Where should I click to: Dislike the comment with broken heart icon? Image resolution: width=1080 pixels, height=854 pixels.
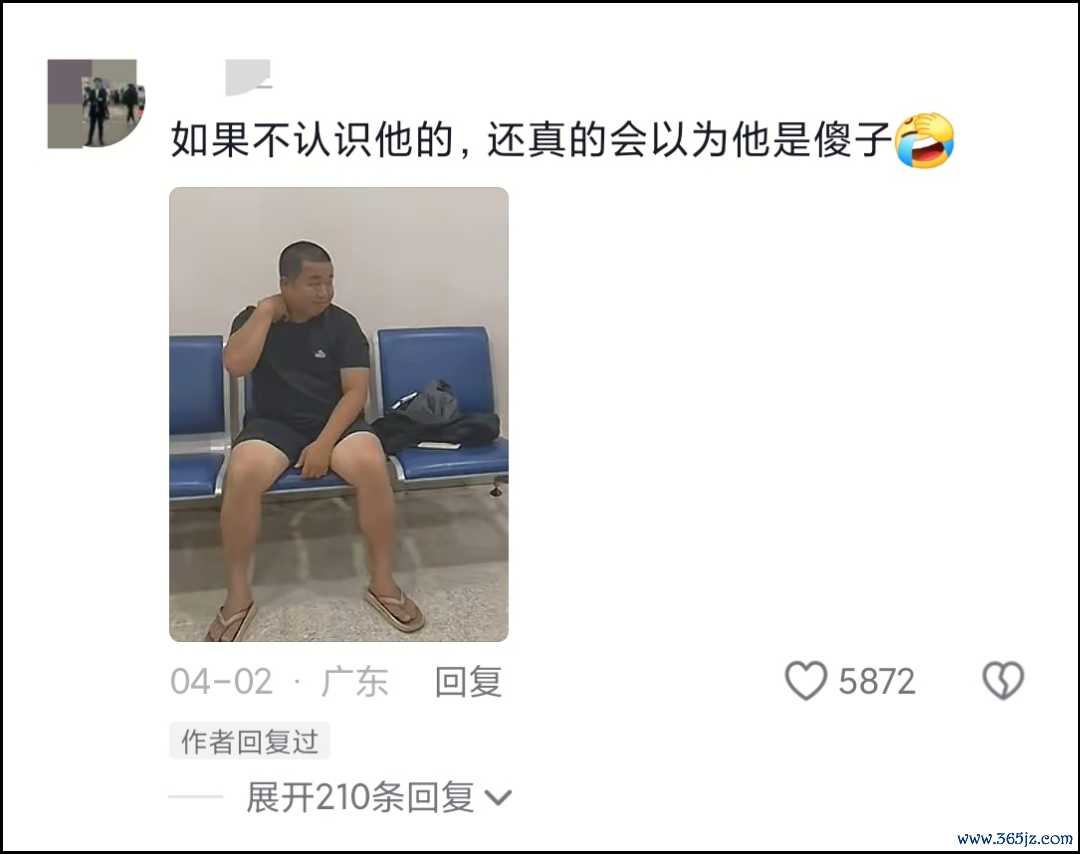(x=1002, y=680)
